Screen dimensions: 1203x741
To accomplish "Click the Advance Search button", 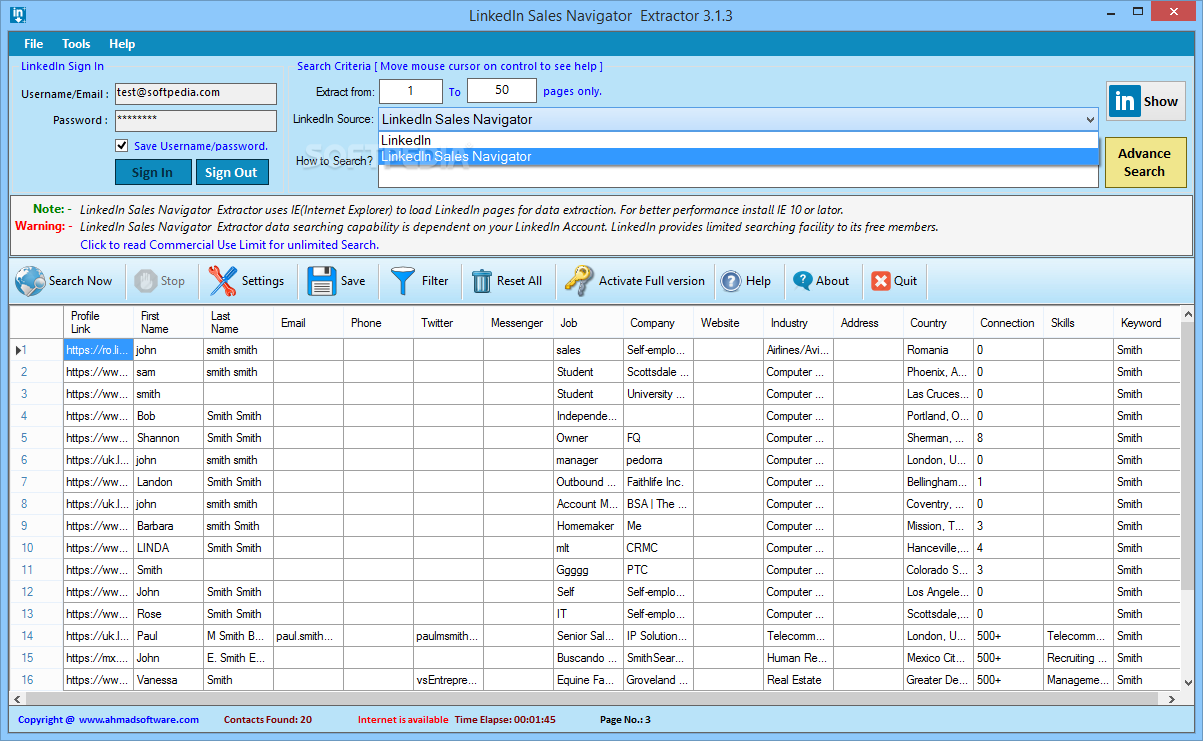I will click(x=1145, y=162).
